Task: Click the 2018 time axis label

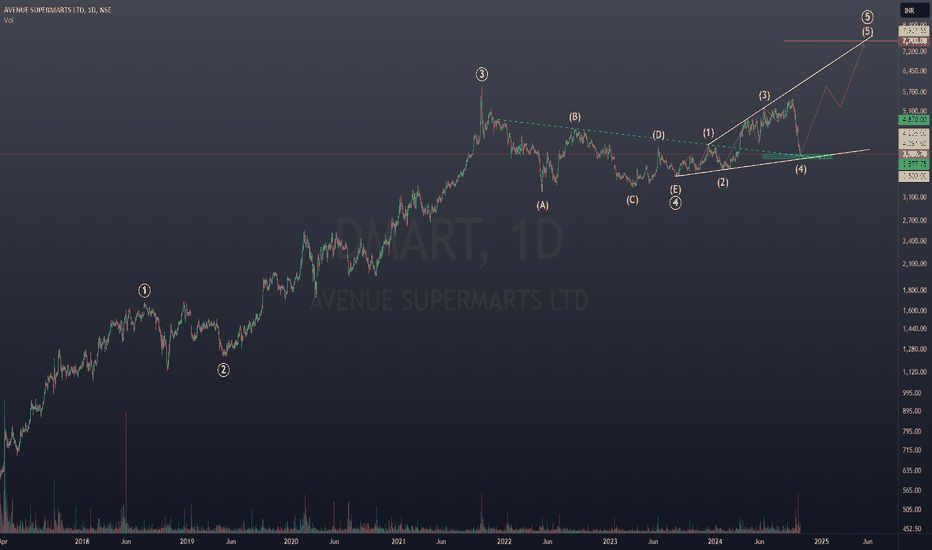Action: [x=82, y=542]
